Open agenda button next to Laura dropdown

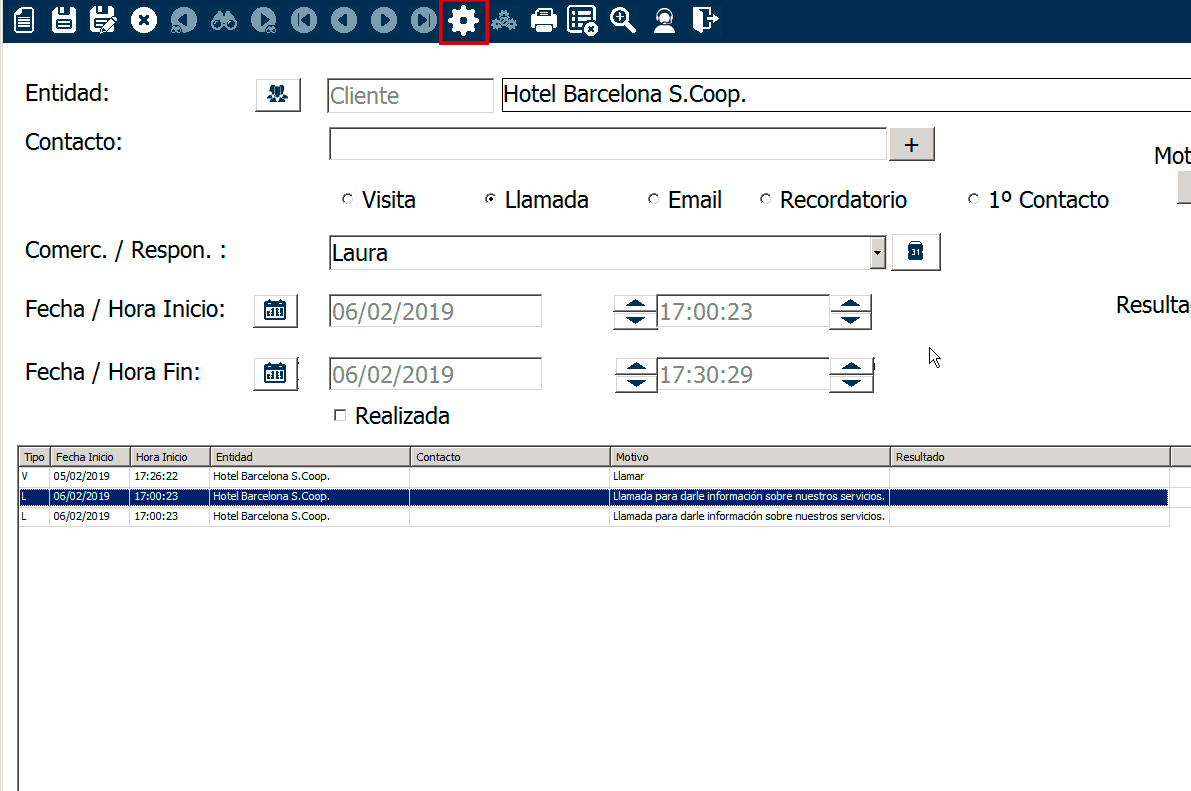(x=916, y=253)
